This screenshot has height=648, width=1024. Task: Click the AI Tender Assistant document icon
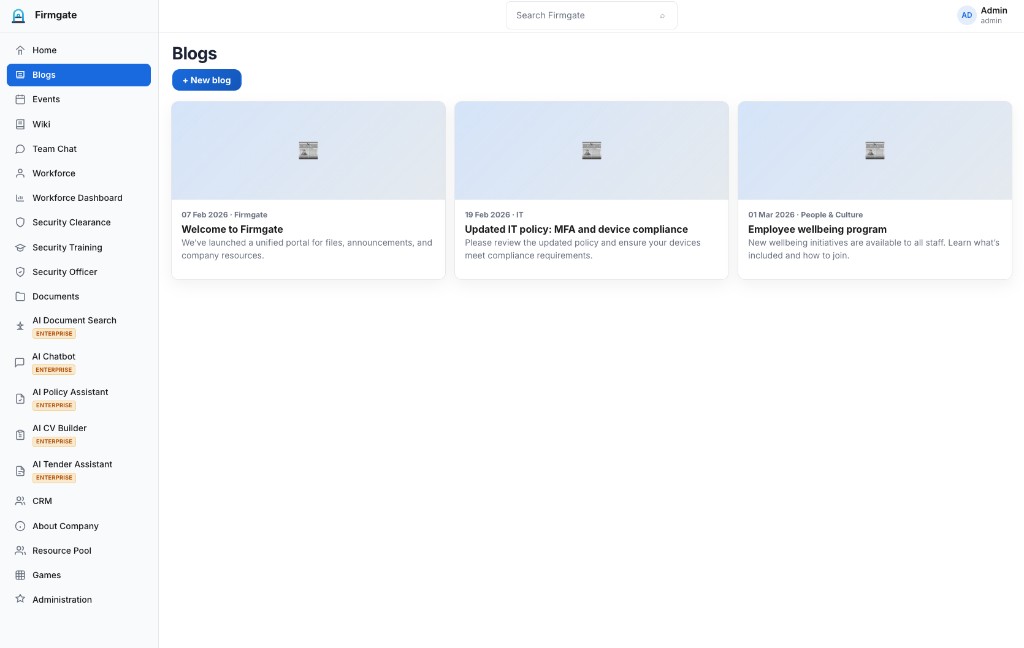(x=20, y=470)
